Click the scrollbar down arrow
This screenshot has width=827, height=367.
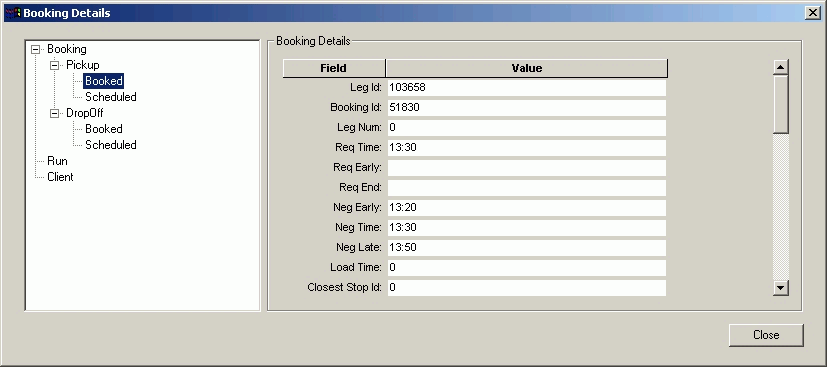coord(781,288)
